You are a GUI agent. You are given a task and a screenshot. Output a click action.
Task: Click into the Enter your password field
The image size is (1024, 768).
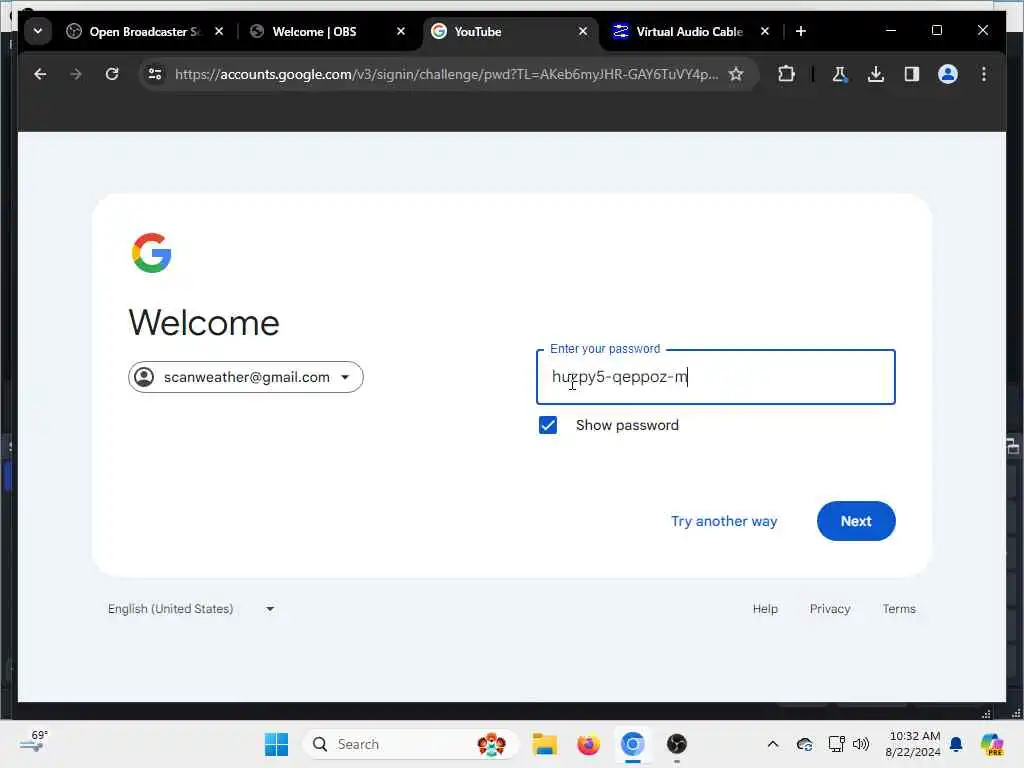point(715,377)
